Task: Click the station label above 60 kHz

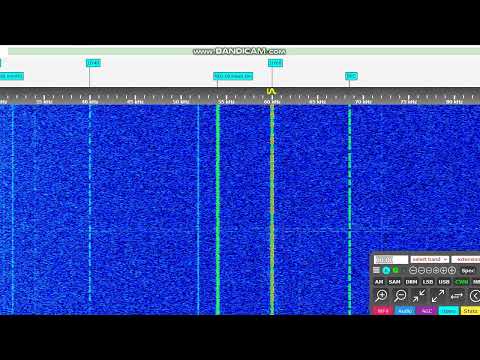Action: [x=275, y=63]
